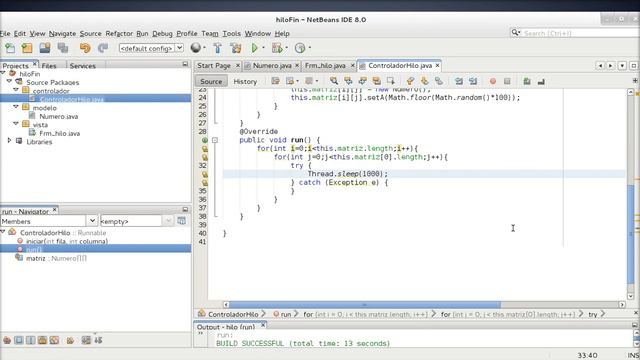Viewport: 640px width, 360px height.
Task: Toggle fourth filter icon in Navigator bottom bar
Action: coord(42,340)
